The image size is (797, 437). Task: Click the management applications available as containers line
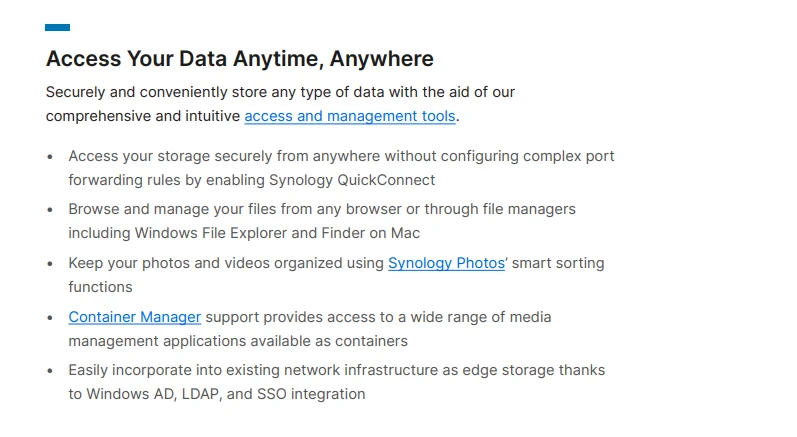click(x=238, y=341)
